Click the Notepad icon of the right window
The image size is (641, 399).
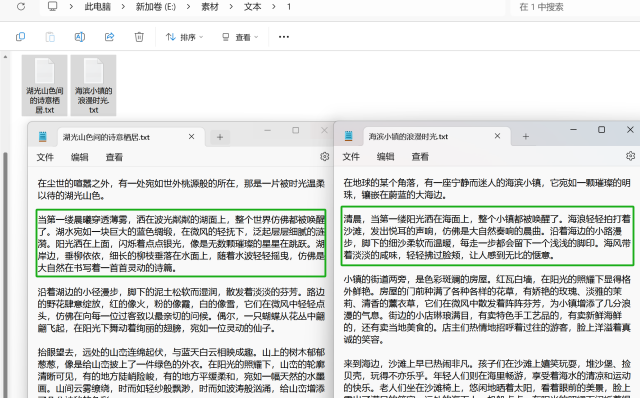point(348,136)
